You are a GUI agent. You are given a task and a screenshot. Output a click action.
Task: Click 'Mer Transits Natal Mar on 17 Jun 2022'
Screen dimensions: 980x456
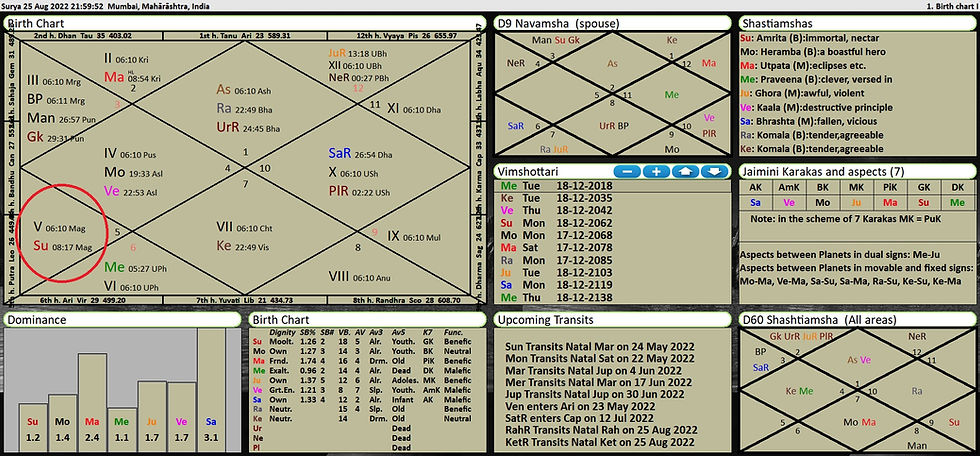(598, 382)
